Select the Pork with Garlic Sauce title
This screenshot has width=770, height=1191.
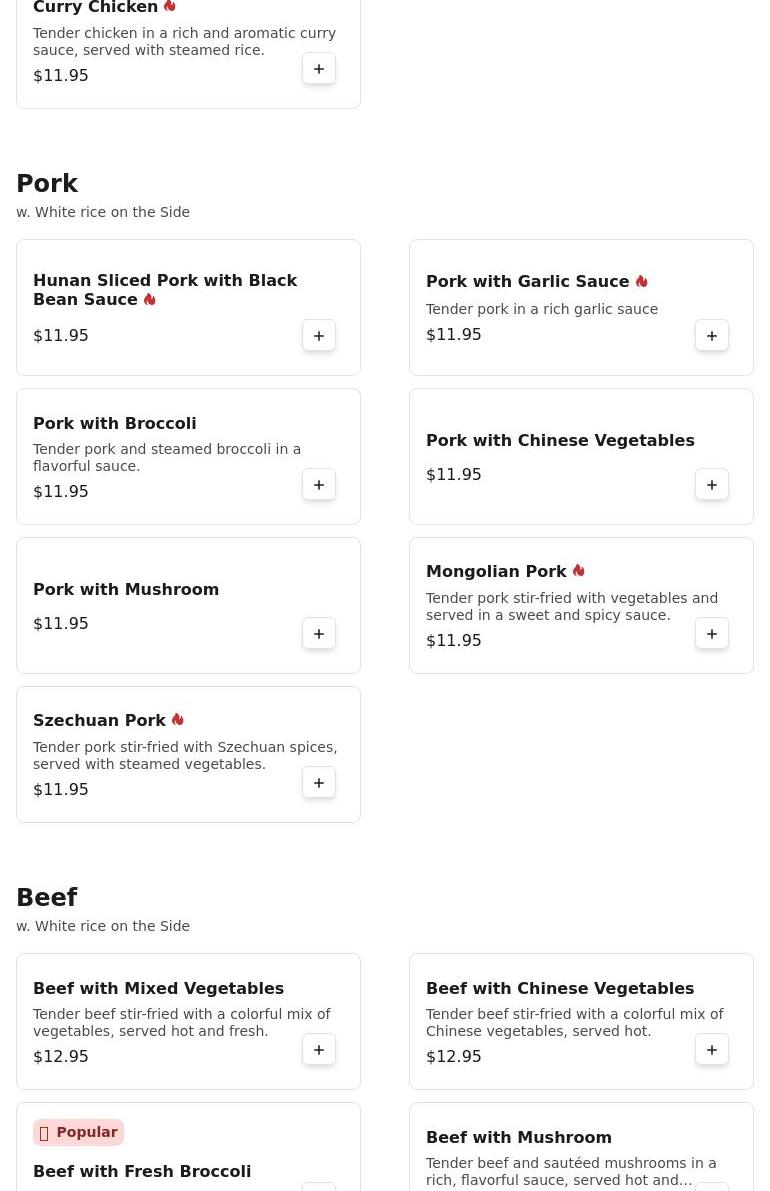pos(527,282)
